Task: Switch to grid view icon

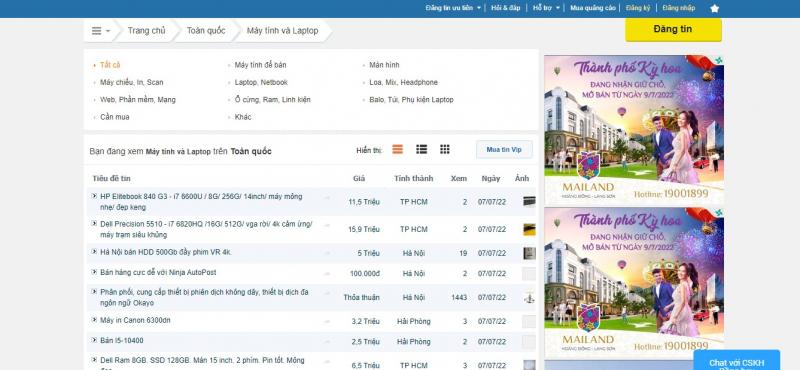Action: coord(445,150)
